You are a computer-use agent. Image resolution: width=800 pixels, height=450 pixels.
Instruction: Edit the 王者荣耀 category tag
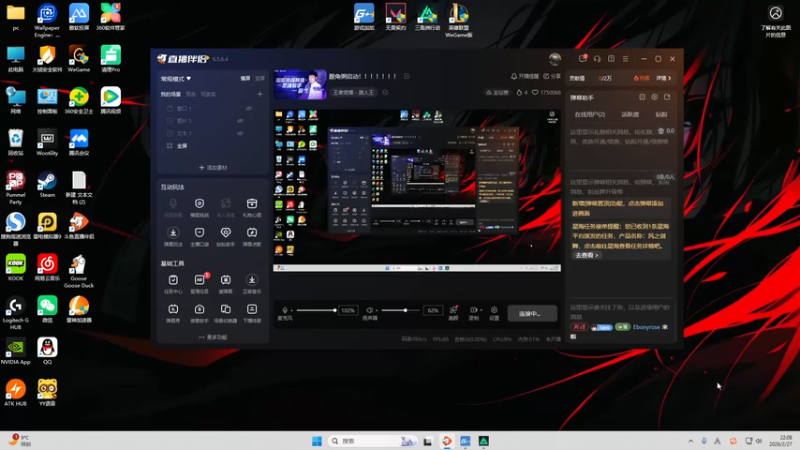pyautogui.click(x=385, y=92)
